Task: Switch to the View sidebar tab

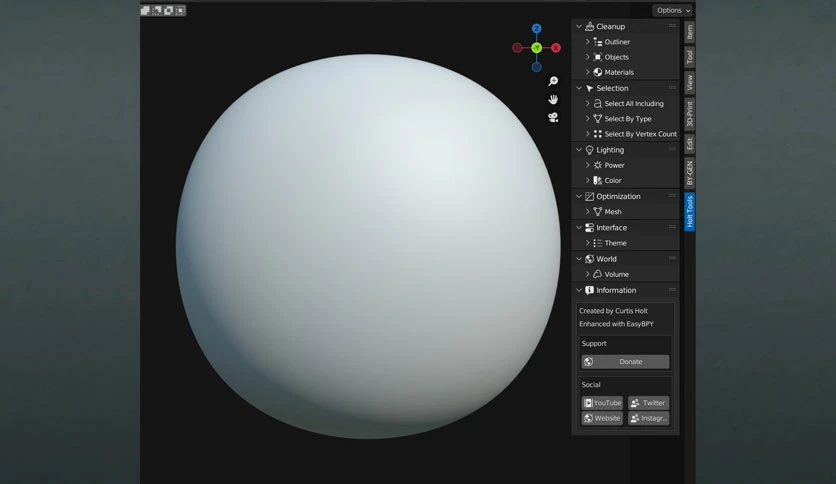Action: point(689,83)
